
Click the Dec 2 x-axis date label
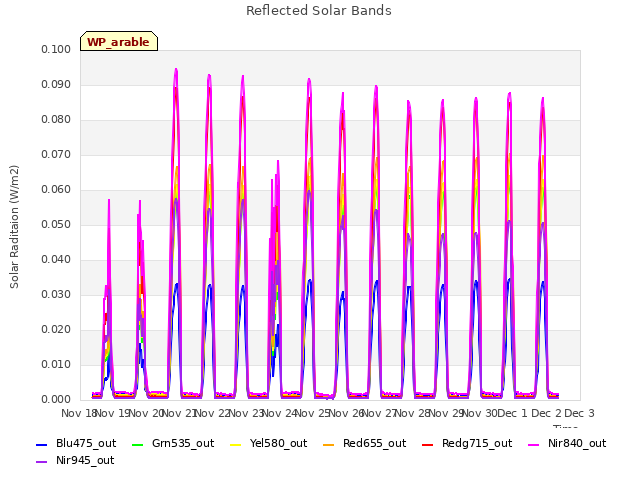(x=546, y=413)
